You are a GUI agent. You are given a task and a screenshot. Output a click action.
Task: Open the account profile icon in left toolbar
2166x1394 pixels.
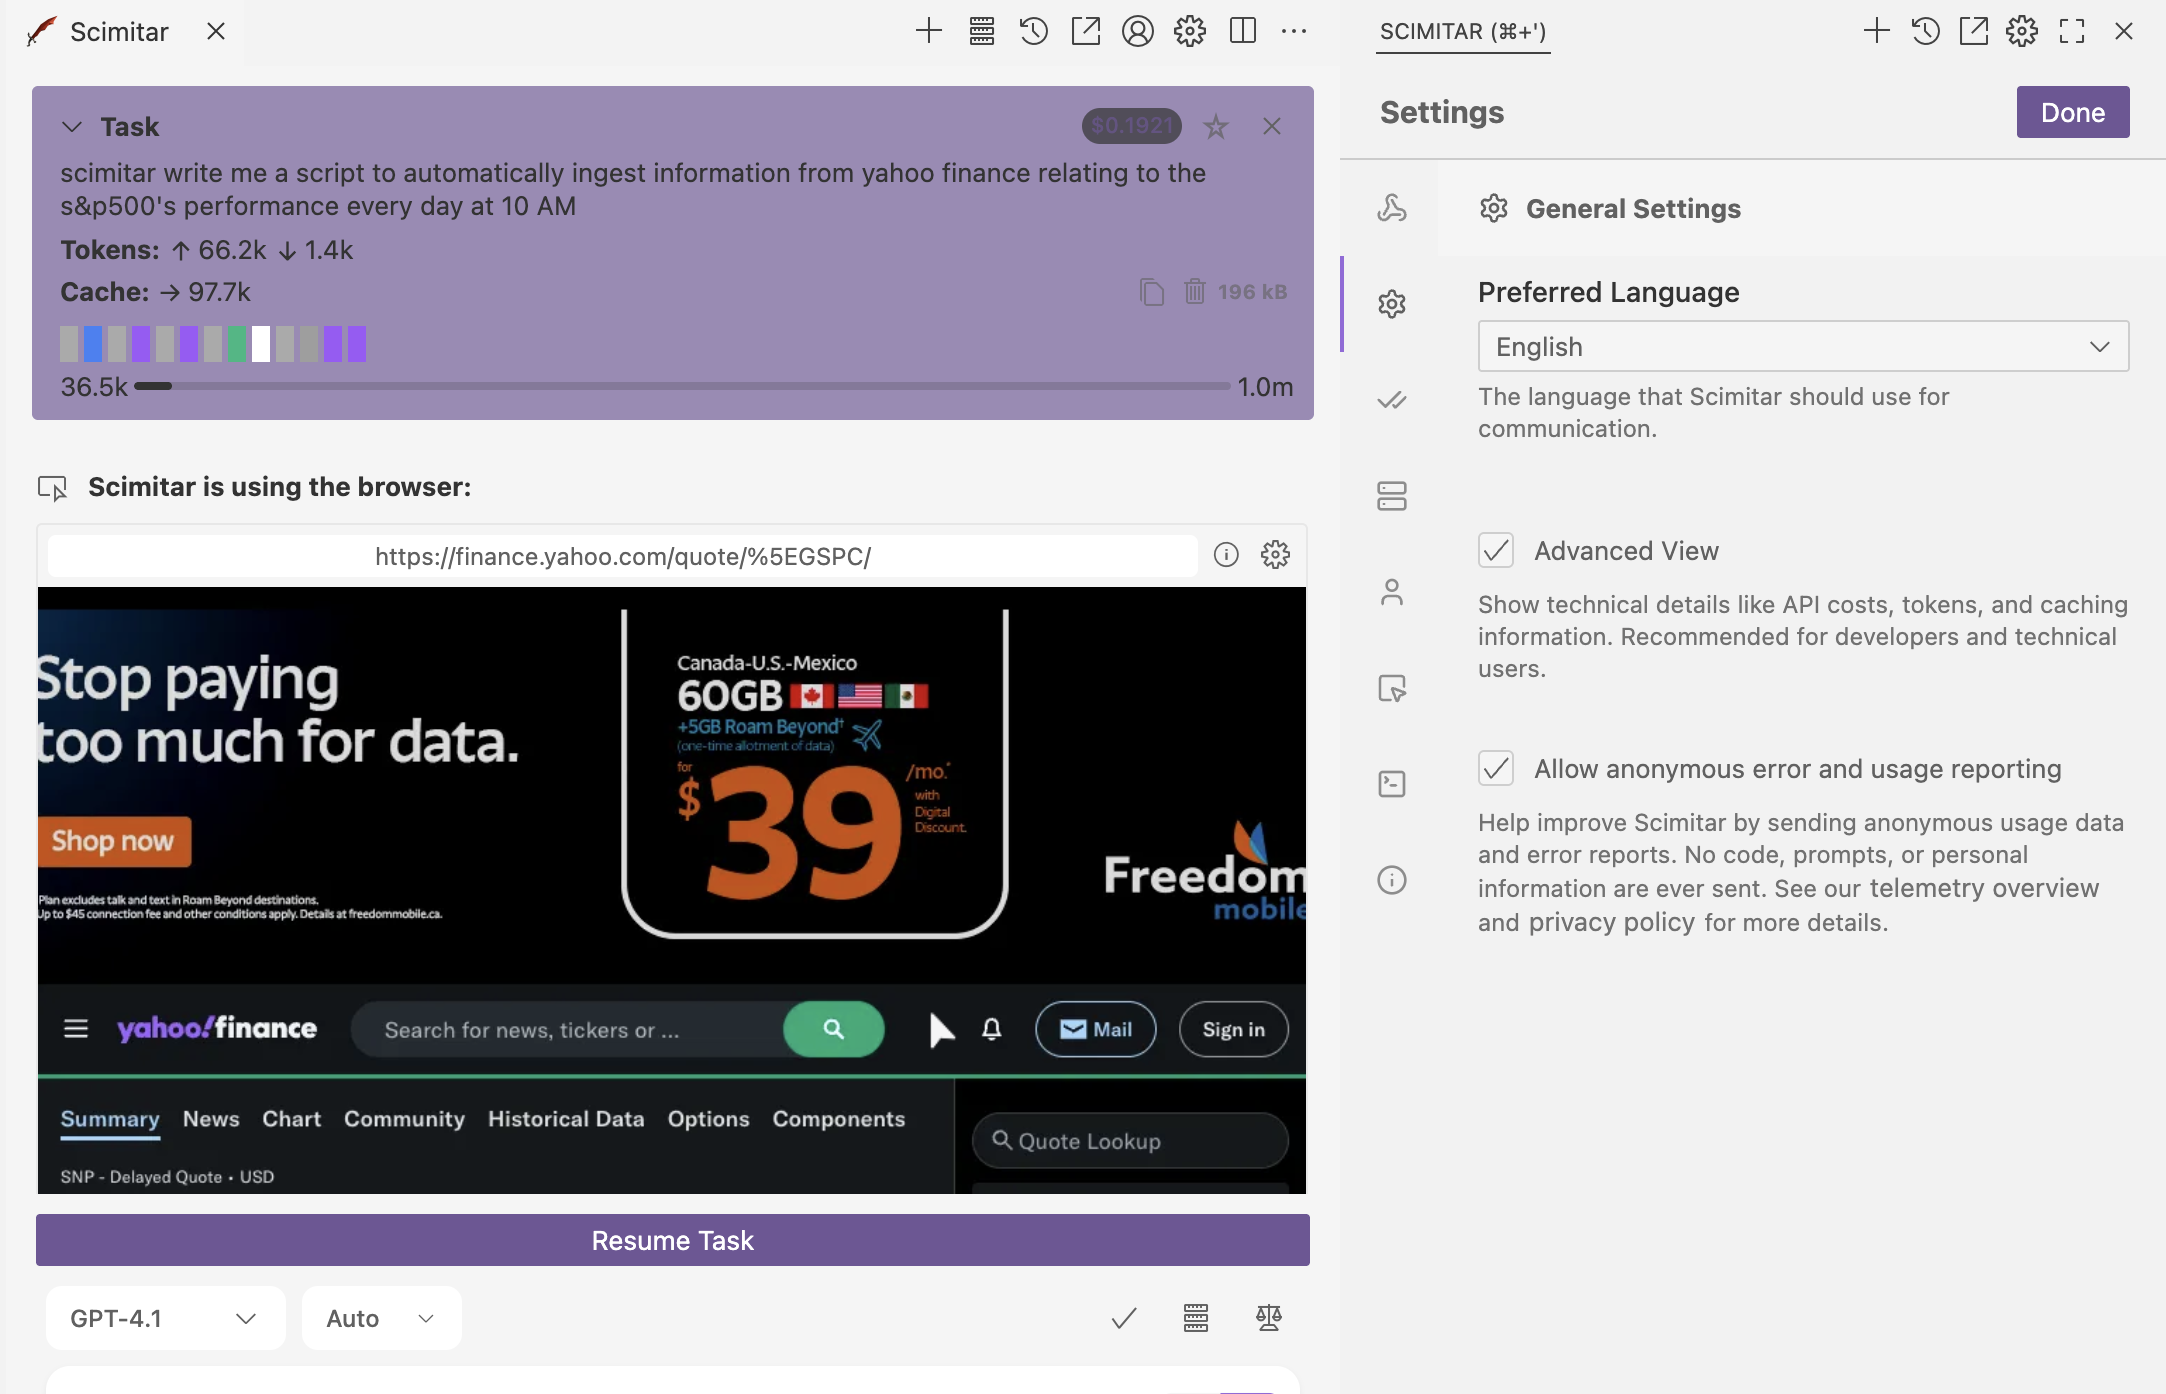coord(1137,31)
